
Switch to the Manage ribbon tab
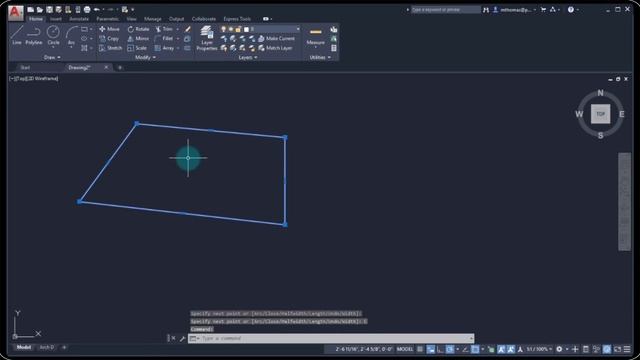(153, 19)
